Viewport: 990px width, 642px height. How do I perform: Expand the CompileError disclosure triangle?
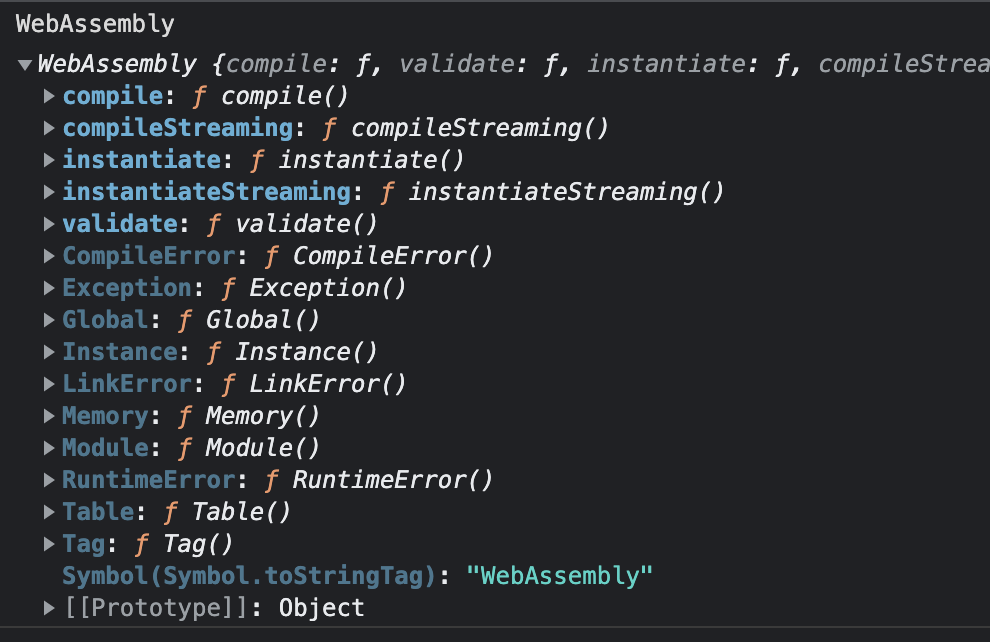coord(49,256)
